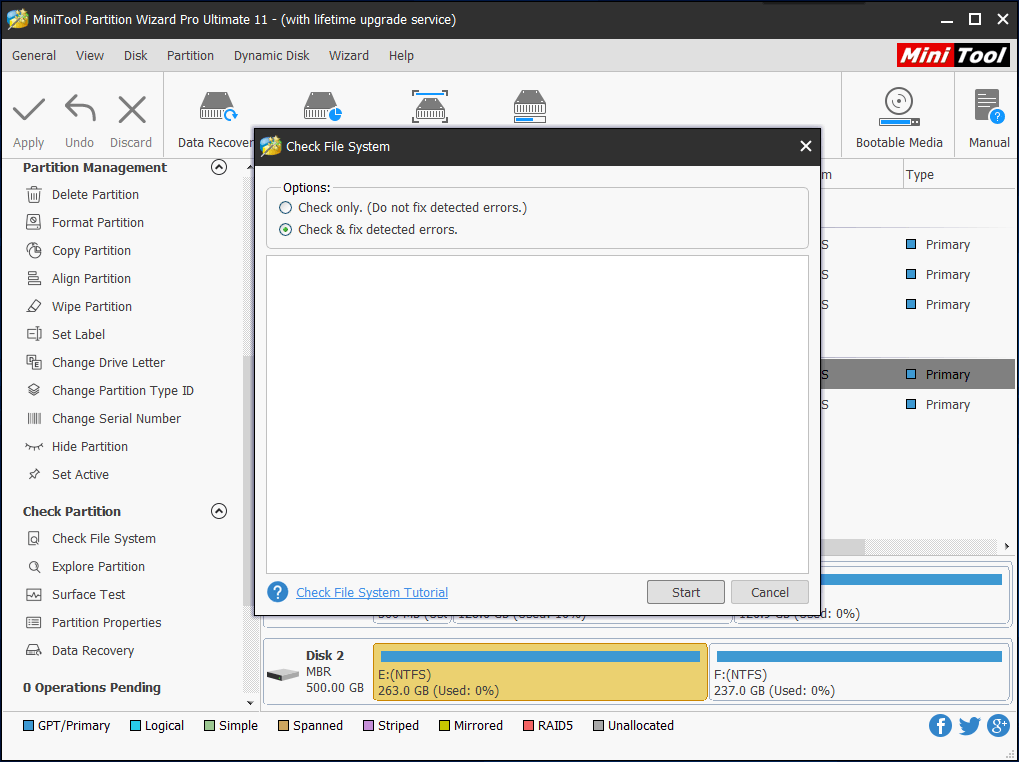The width and height of the screenshot is (1019, 762).
Task: Click the sidebar Data Recovery icon
Action: click(34, 650)
